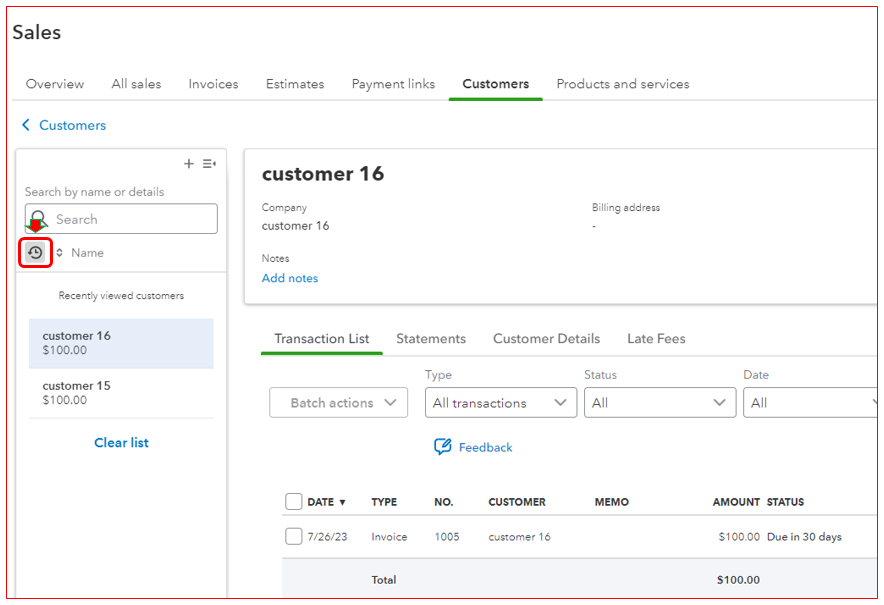The image size is (884, 605).
Task: Expand the Type filter showing All transactions
Action: (500, 402)
